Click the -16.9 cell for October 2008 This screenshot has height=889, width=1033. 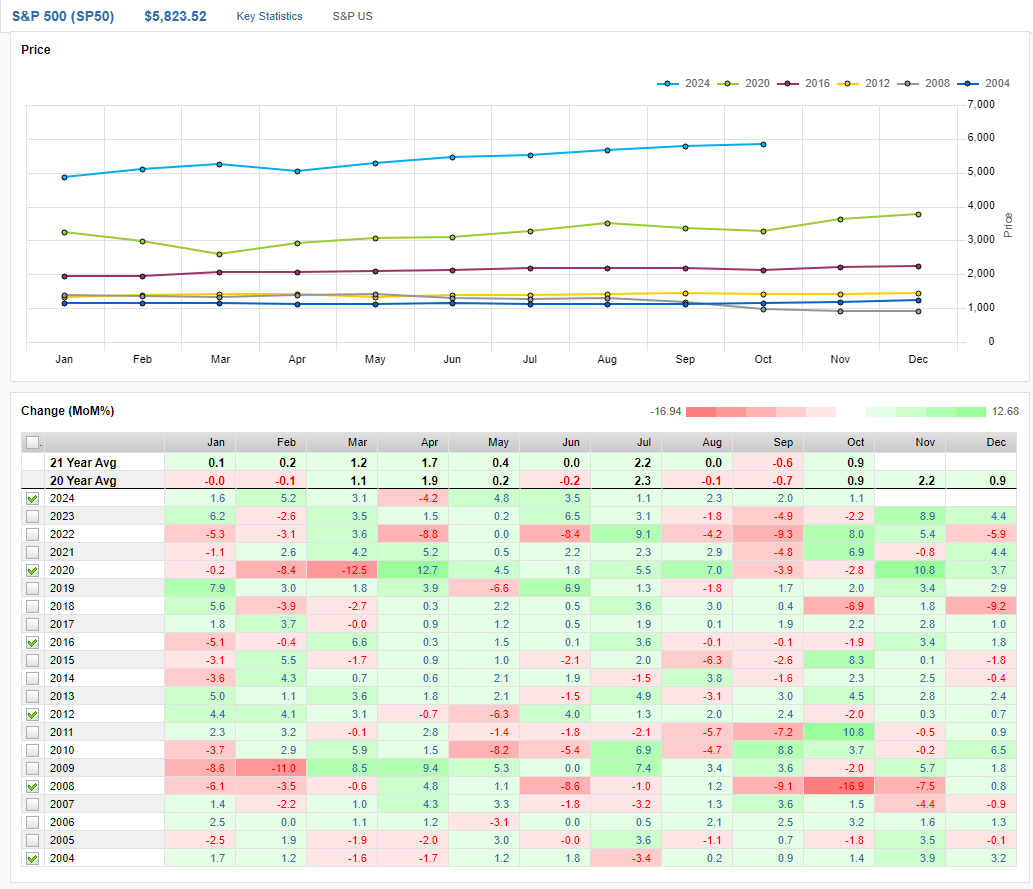(x=839, y=786)
